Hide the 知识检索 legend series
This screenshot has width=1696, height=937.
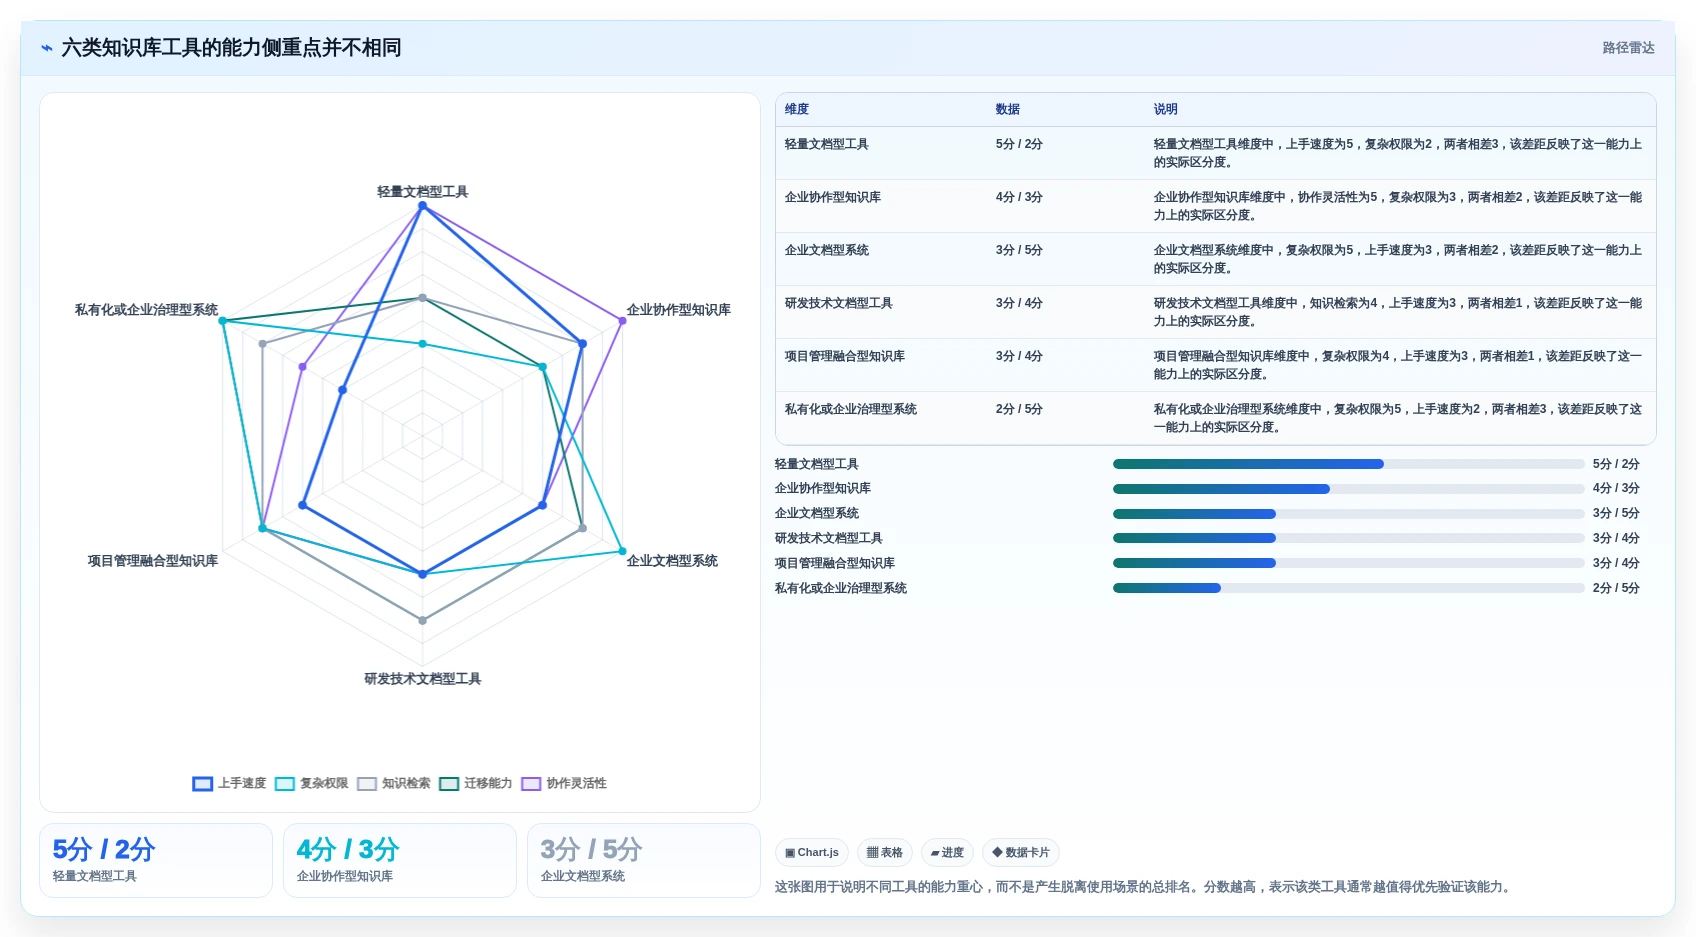point(394,783)
